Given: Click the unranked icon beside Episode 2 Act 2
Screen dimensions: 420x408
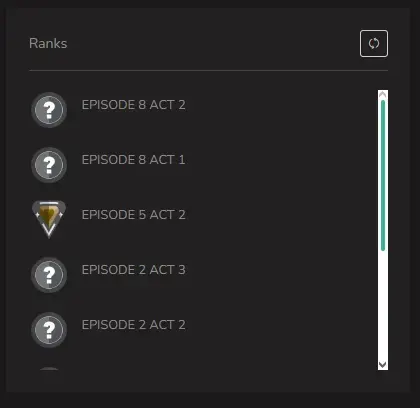Looking at the screenshot, I should [x=49, y=330].
